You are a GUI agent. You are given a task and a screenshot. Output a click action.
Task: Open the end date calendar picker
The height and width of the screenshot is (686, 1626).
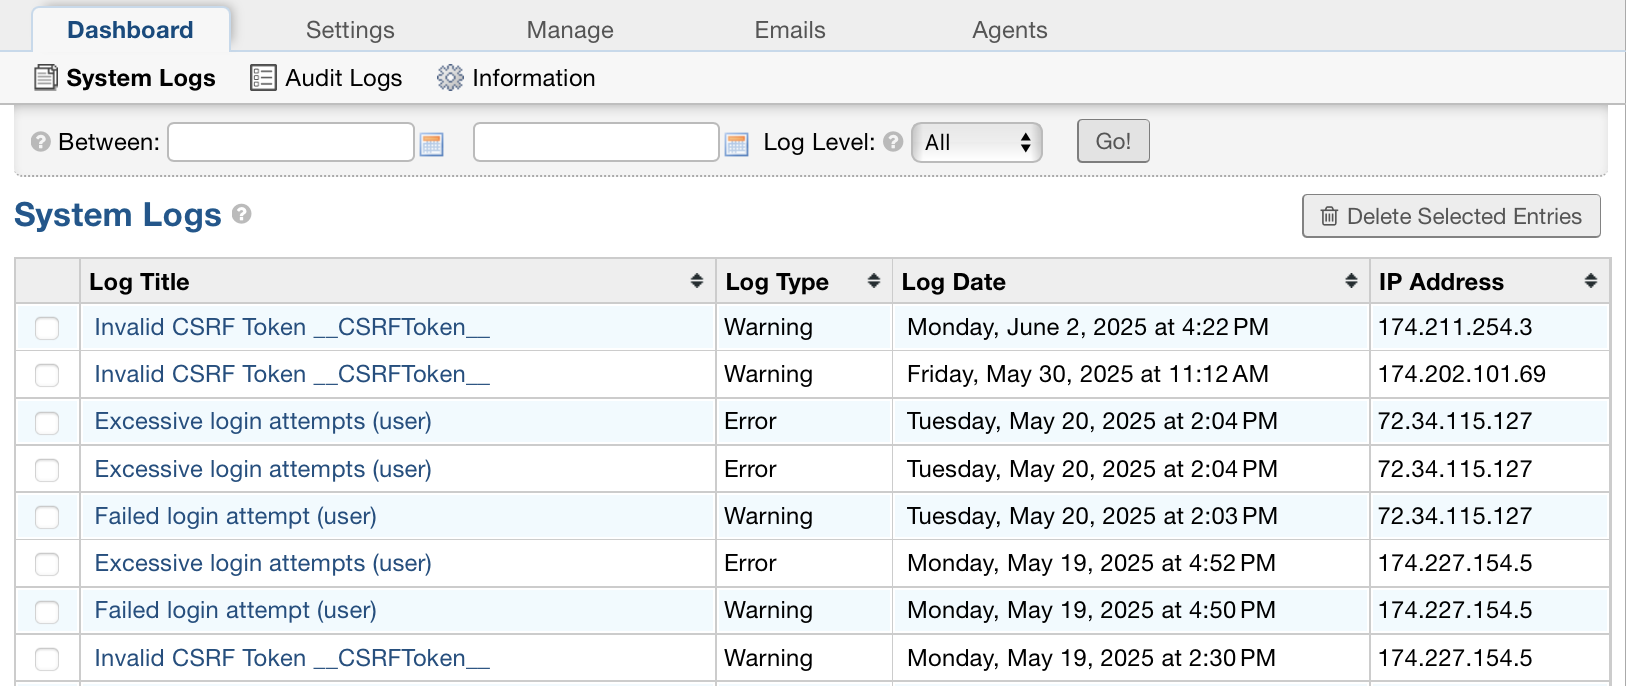tap(737, 144)
